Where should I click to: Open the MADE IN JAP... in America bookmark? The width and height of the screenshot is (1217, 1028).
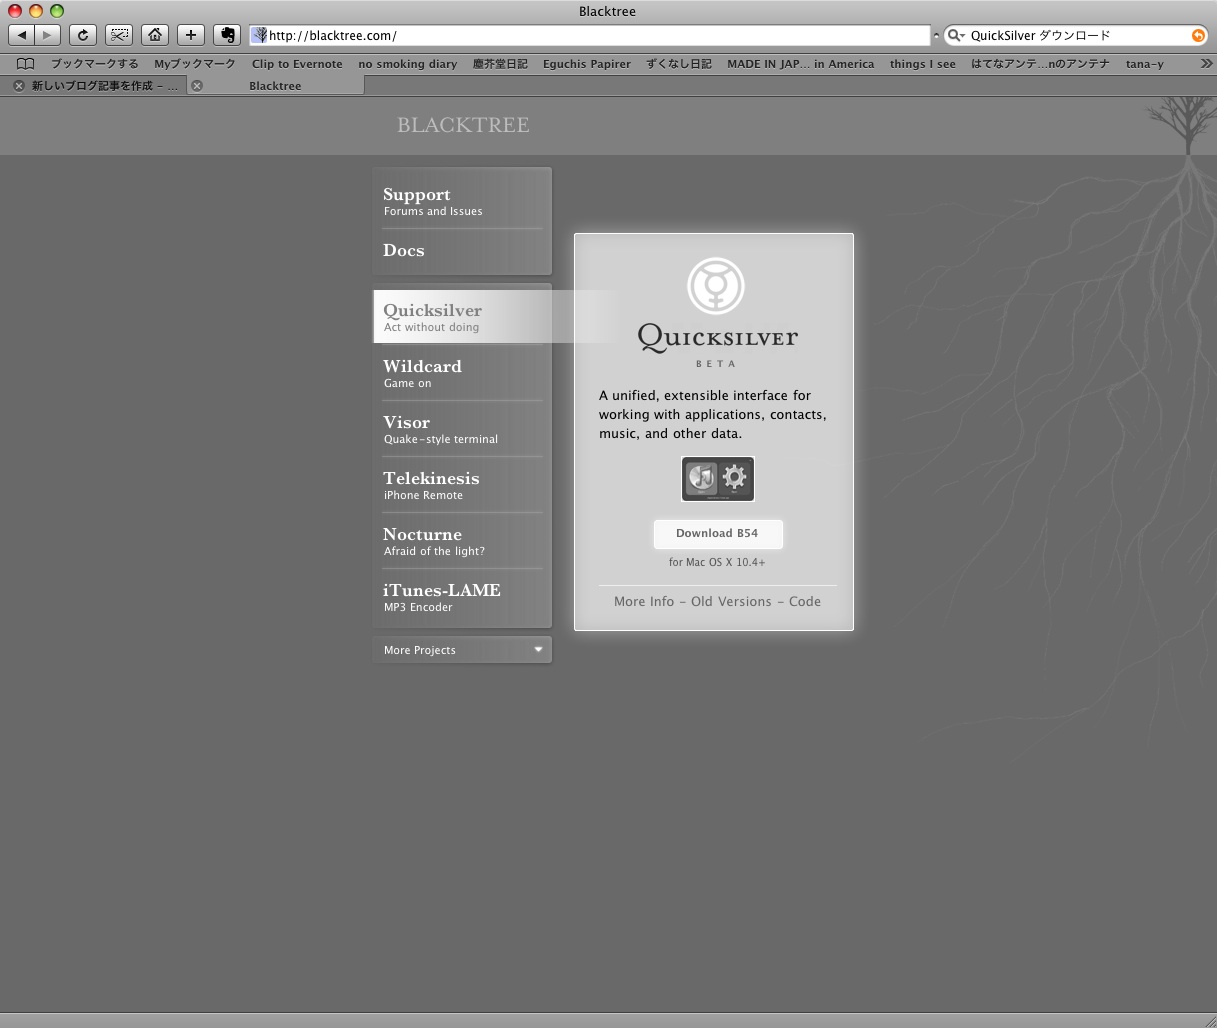pos(801,63)
